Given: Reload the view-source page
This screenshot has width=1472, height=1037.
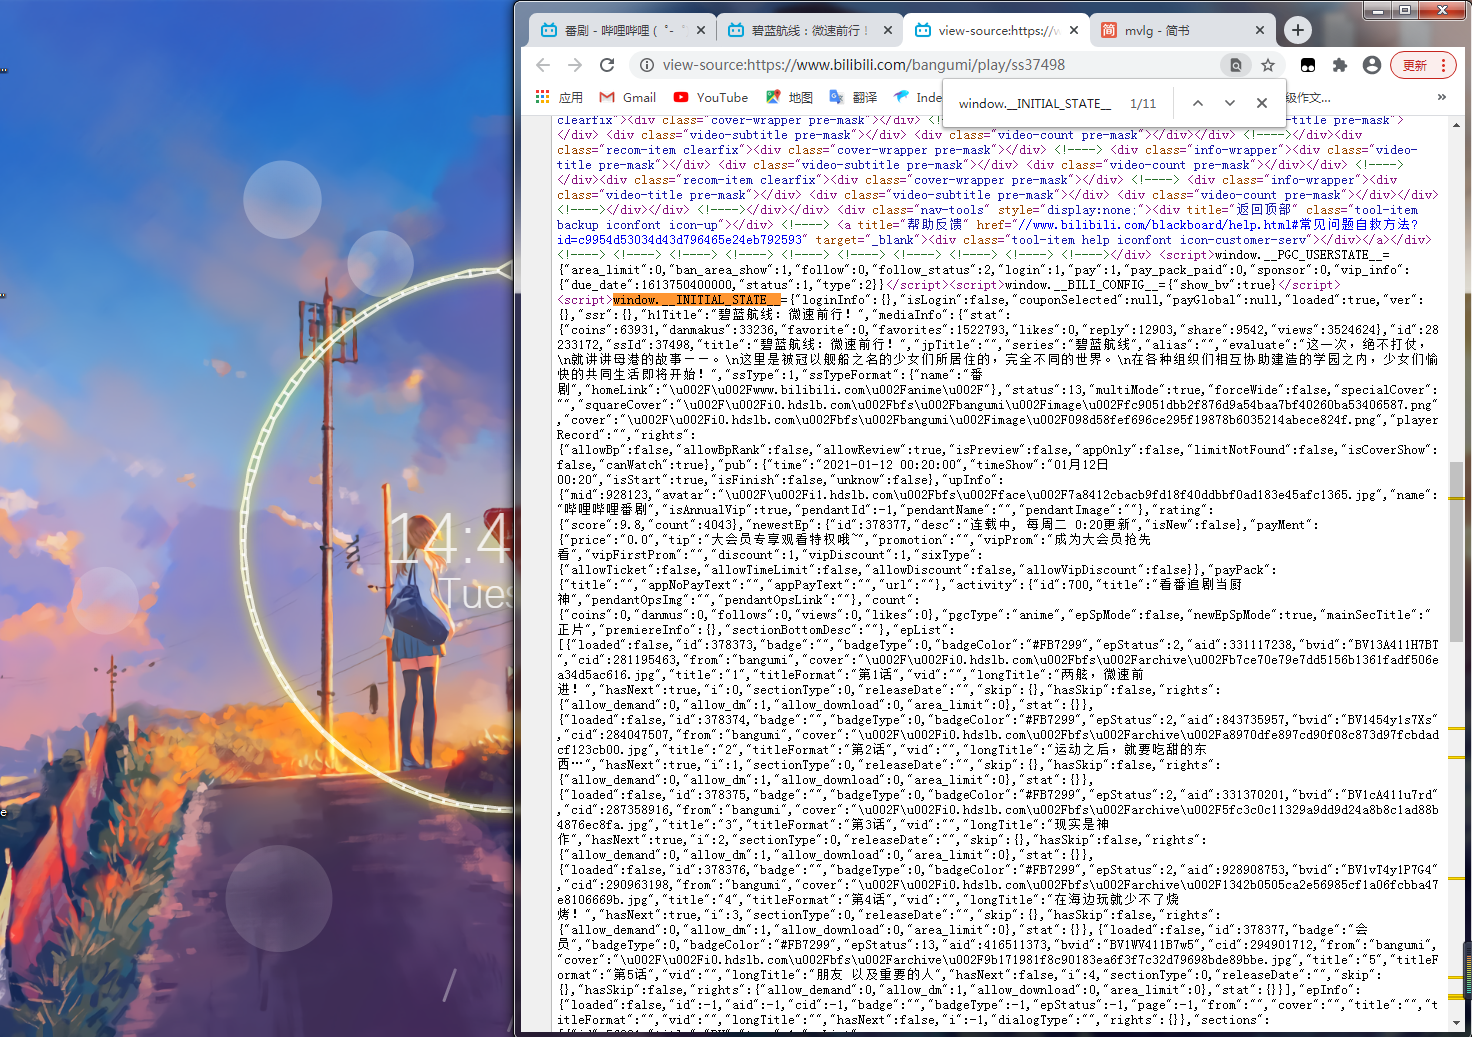Looking at the screenshot, I should click(x=607, y=65).
